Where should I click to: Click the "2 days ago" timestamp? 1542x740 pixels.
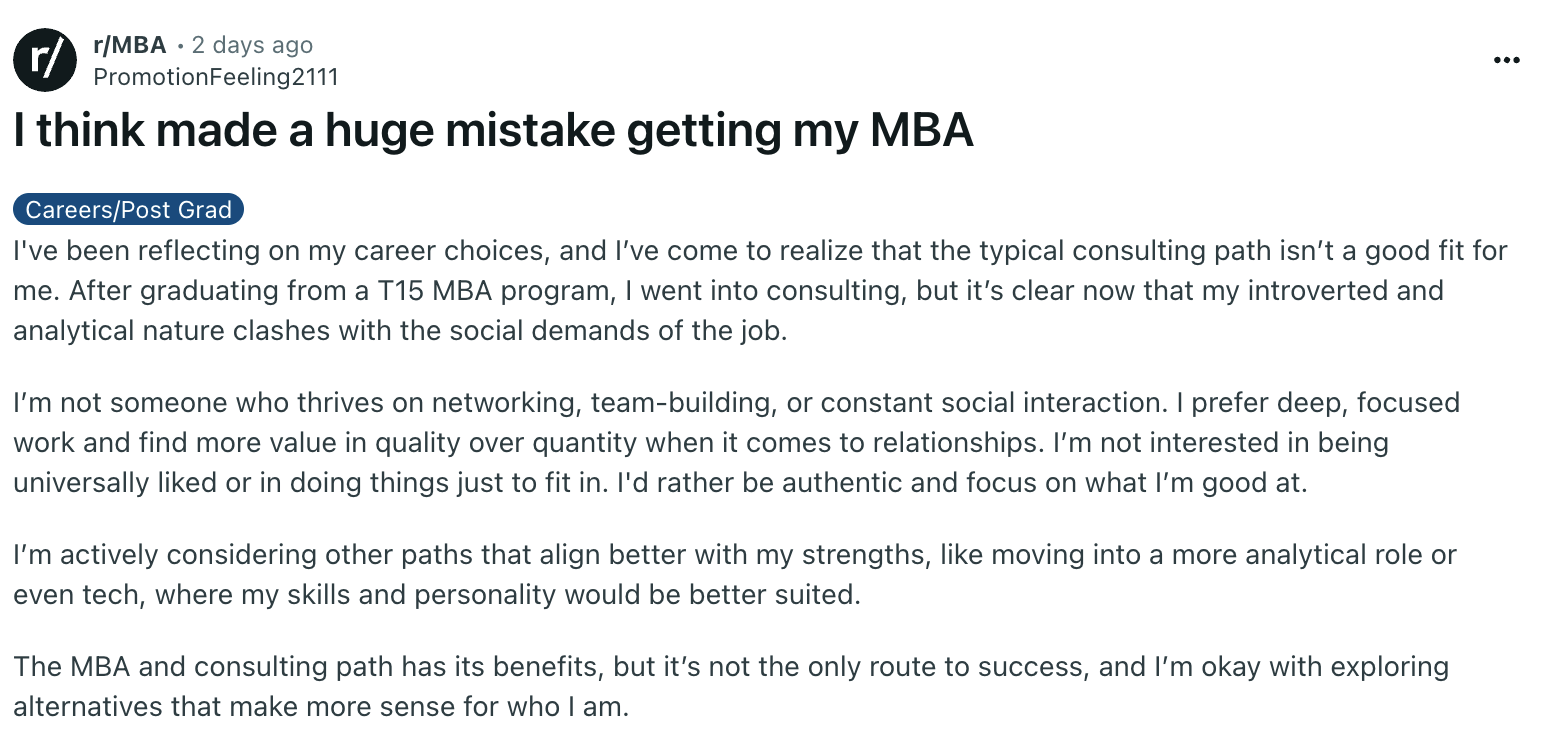pos(252,45)
